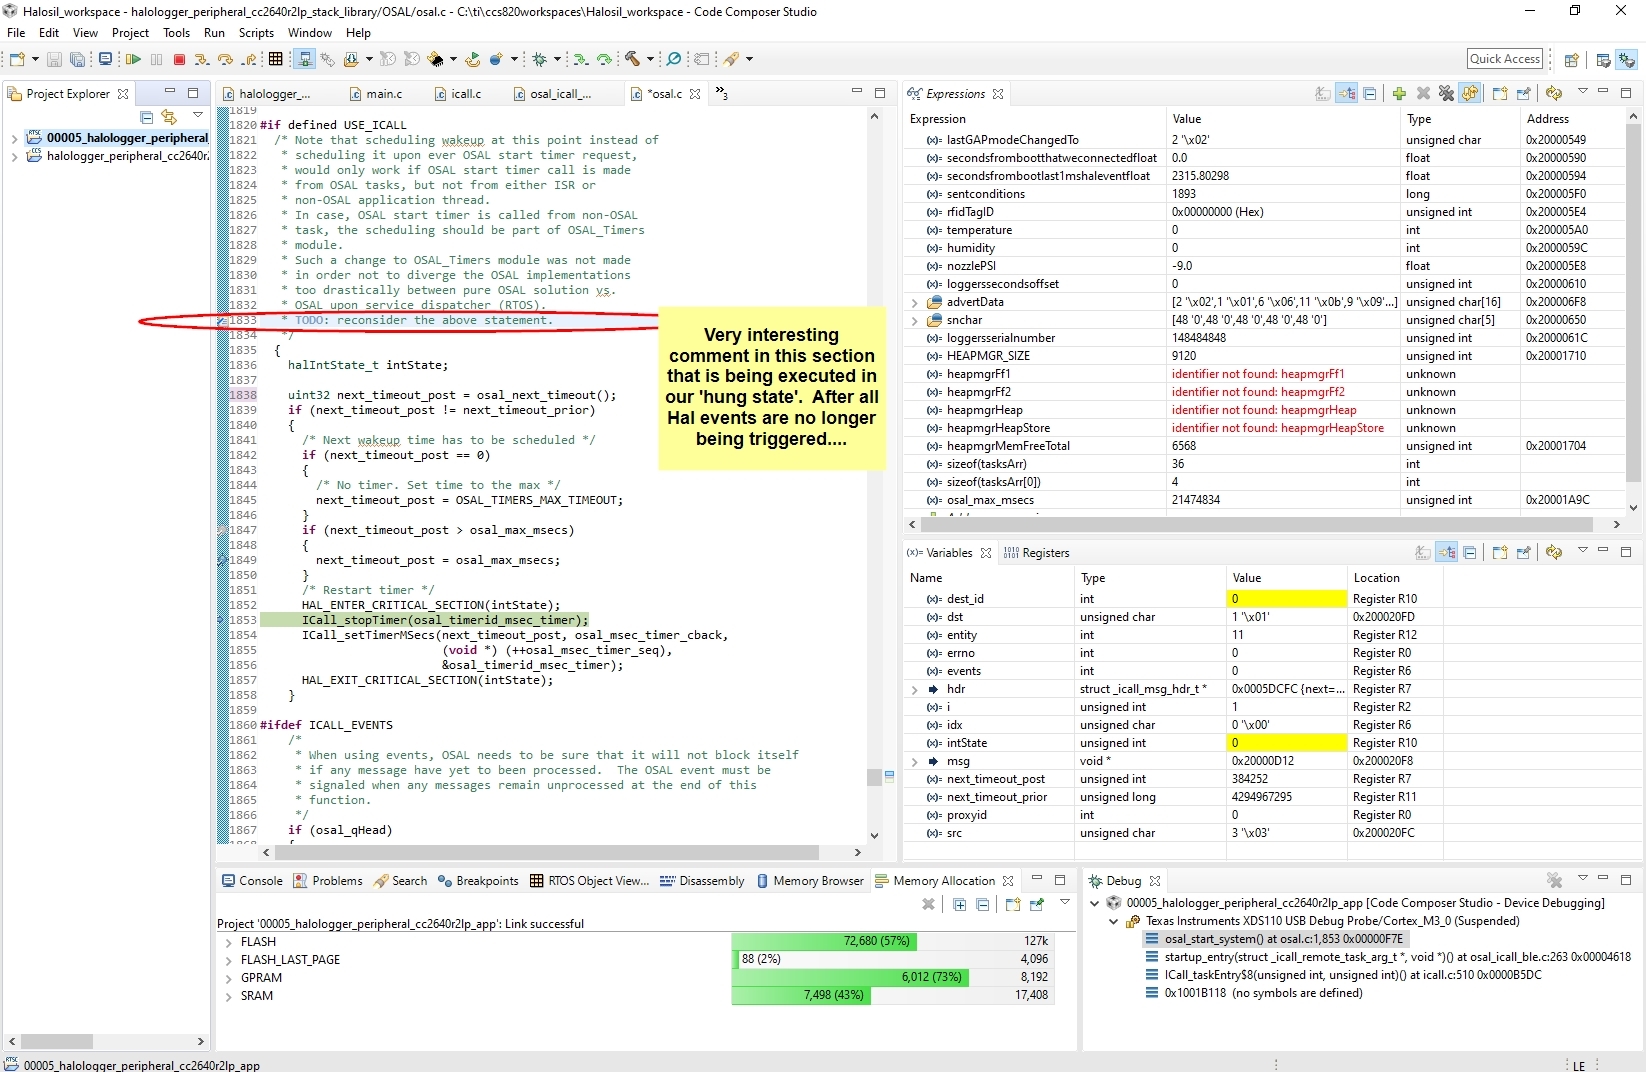Open the Run menu
The height and width of the screenshot is (1072, 1646).
tap(214, 33)
